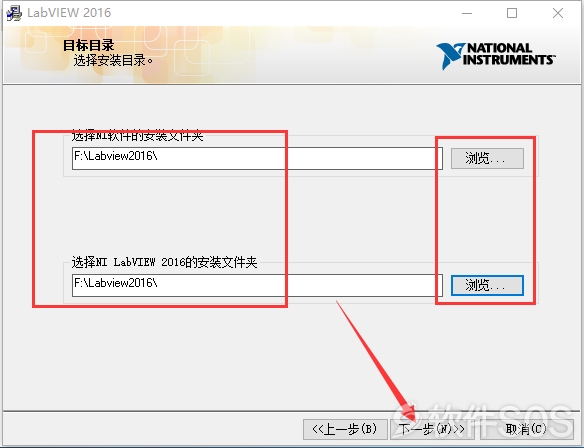The height and width of the screenshot is (448, 584).
Task: Click the LabVIEW installer icon in title bar
Action: [x=13, y=13]
